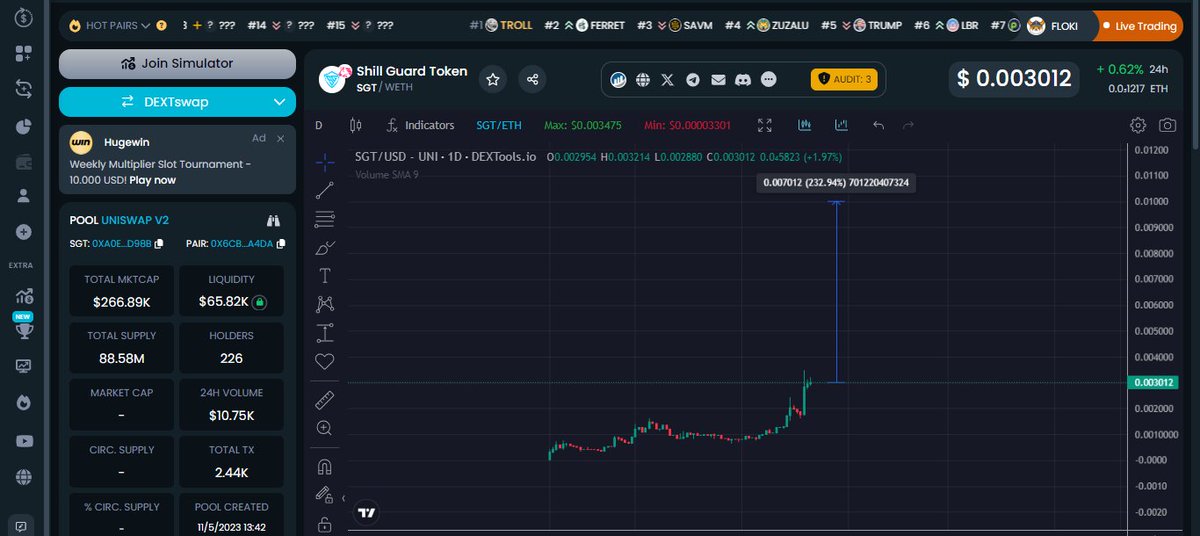Open the chart patterns tool
Screen dimensions: 1200x536
[x=324, y=304]
